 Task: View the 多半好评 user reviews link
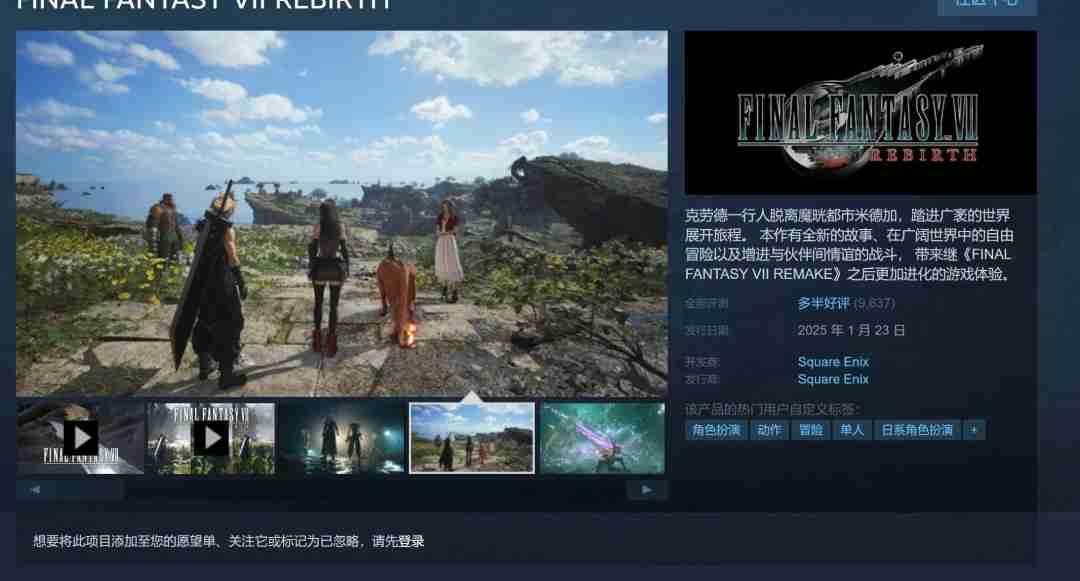point(824,303)
